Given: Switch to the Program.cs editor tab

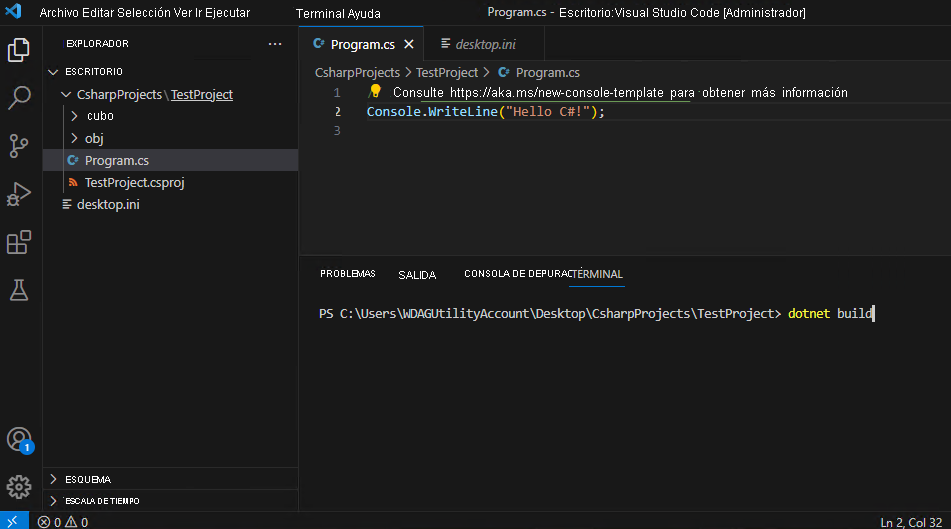Looking at the screenshot, I should point(362,44).
